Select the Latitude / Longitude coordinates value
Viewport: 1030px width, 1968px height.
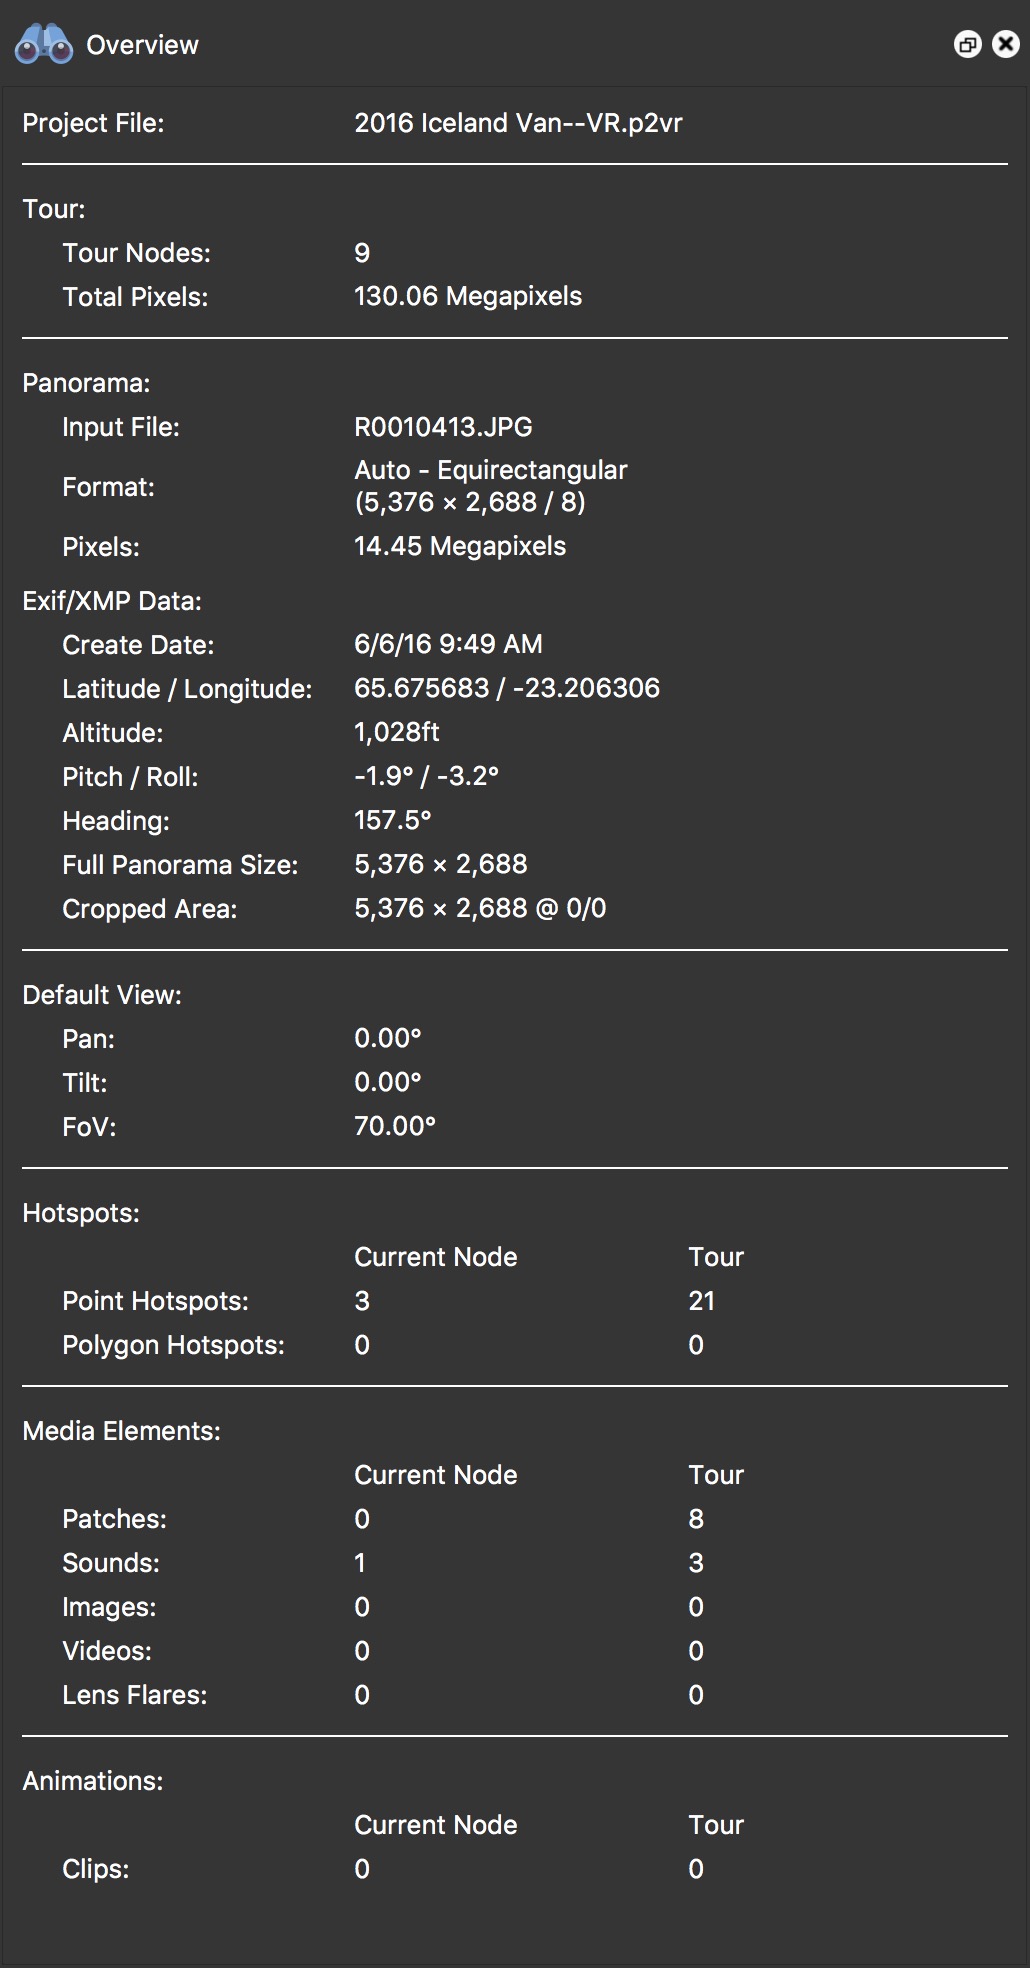[508, 688]
